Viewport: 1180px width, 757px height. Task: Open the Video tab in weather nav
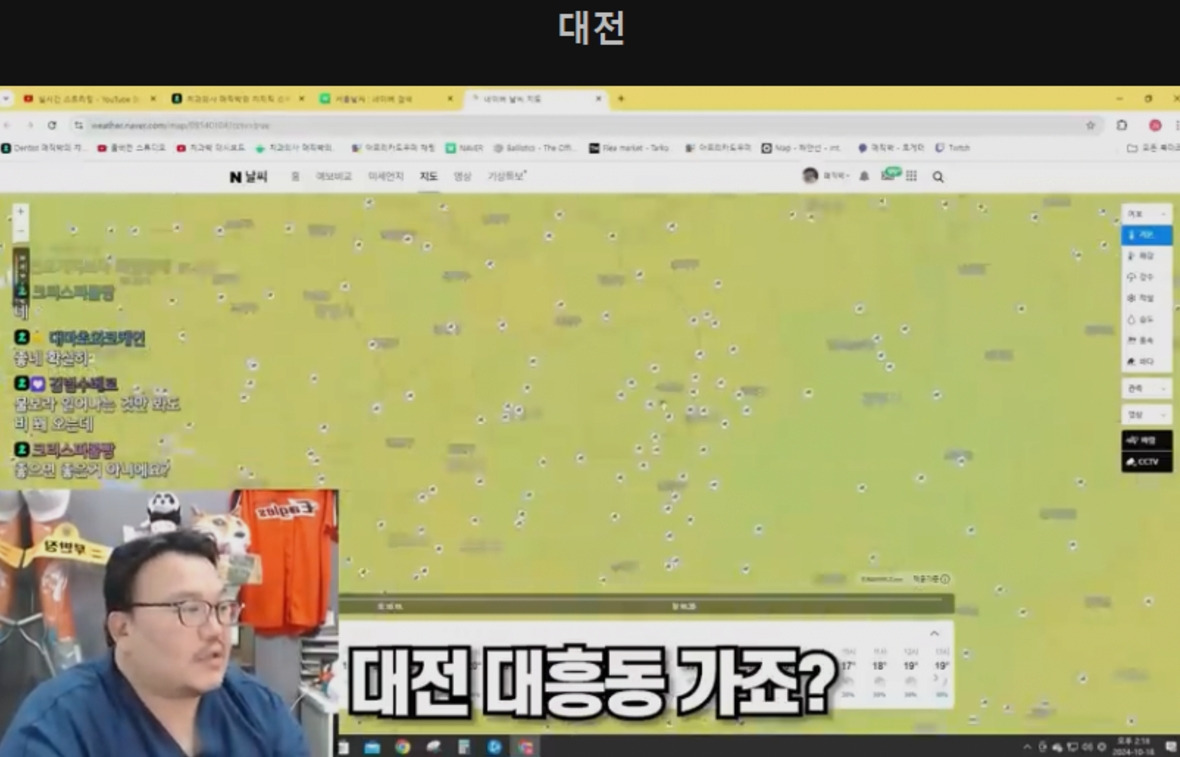(462, 176)
